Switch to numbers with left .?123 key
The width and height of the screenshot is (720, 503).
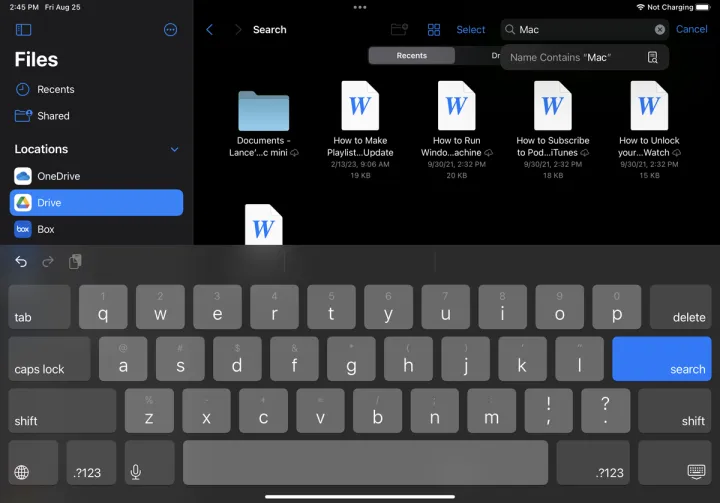tap(90, 463)
